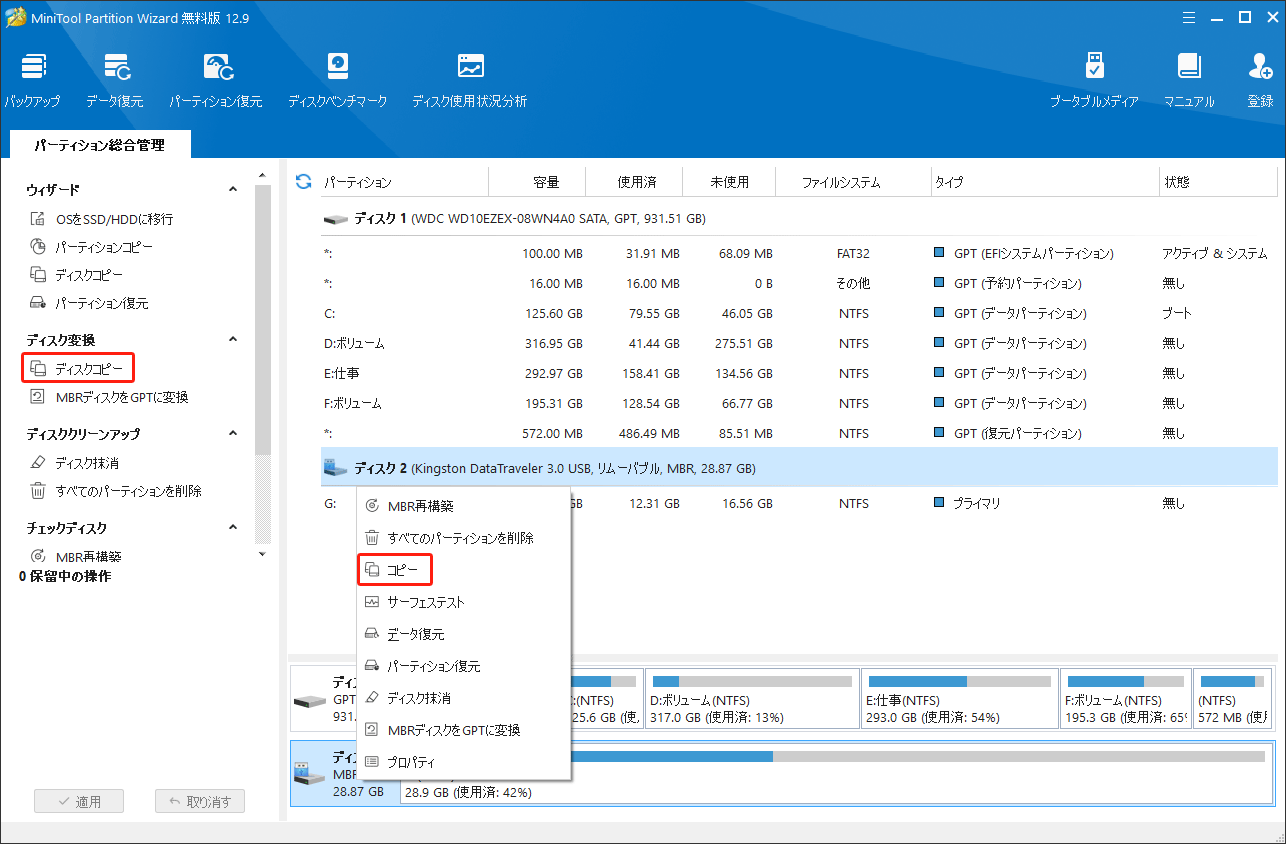The width and height of the screenshot is (1286, 844).
Task: Choose すべてのパーティションを削除 in context menu
Action: coord(464,538)
